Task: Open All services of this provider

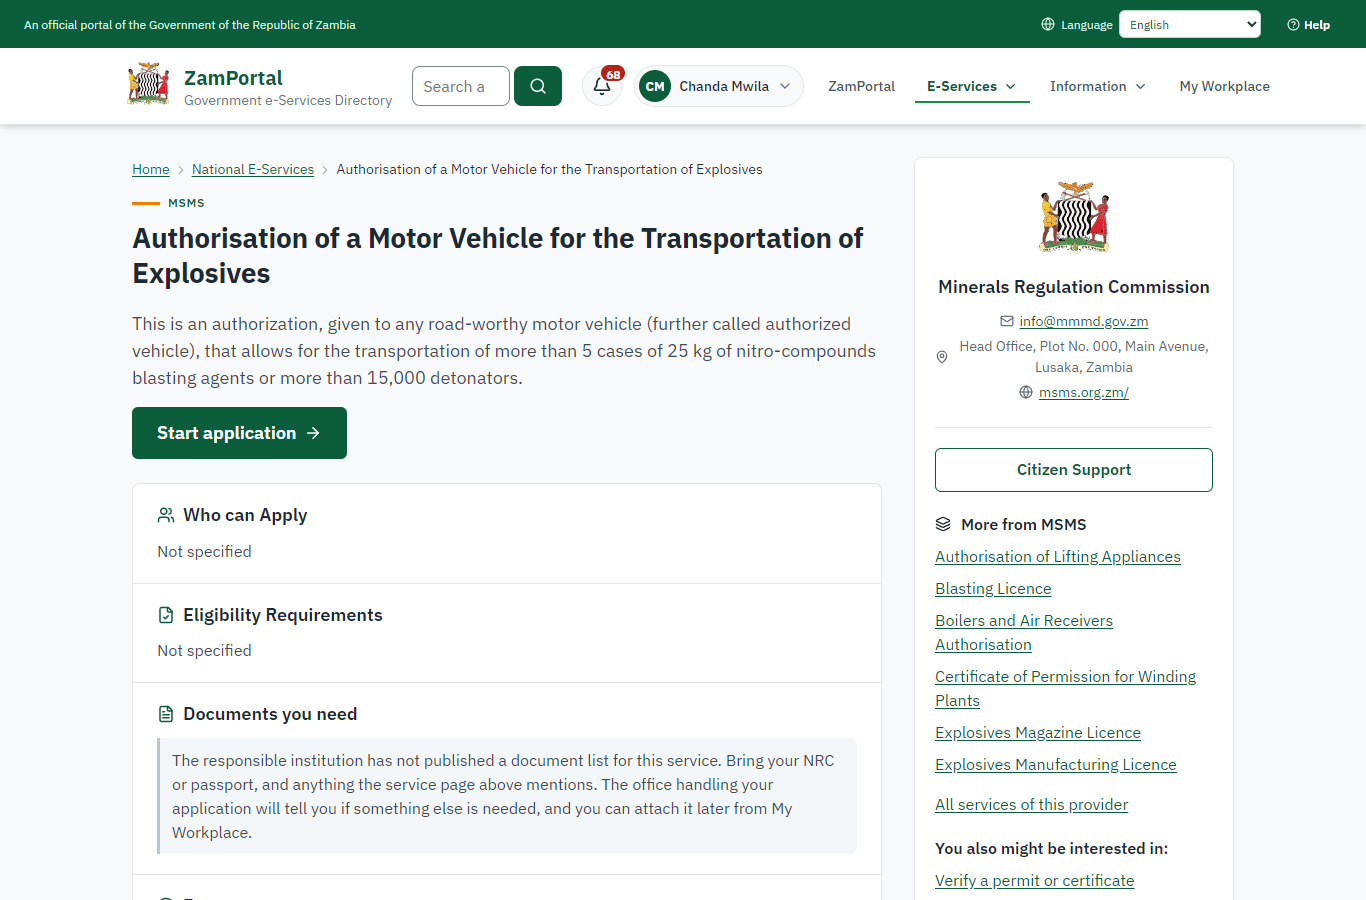Action: 1031,805
